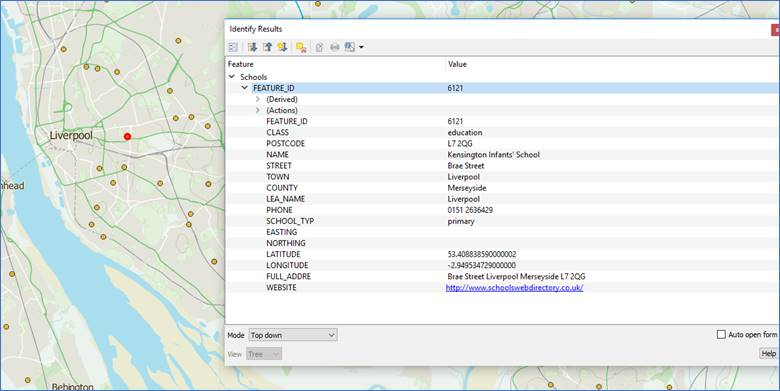The height and width of the screenshot is (391, 780).
Task: Expand the (Derived) node
Action: [258, 99]
